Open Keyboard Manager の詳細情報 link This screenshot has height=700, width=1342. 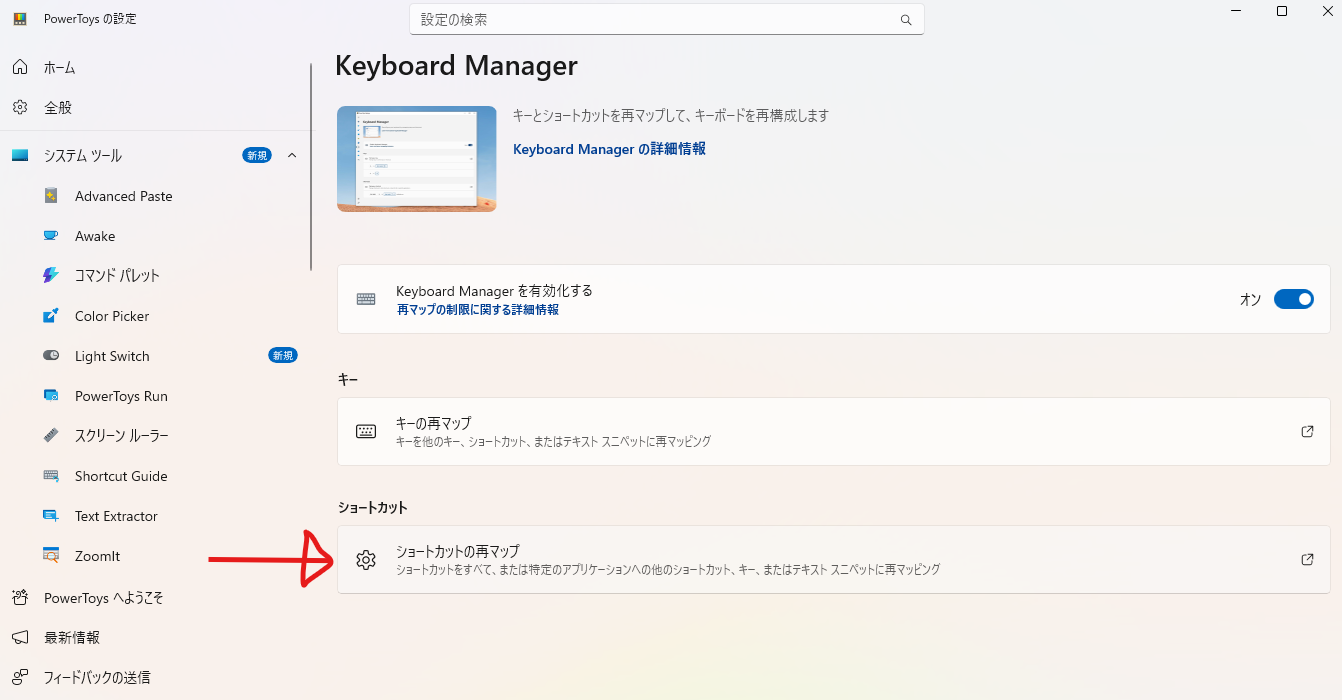(609, 148)
